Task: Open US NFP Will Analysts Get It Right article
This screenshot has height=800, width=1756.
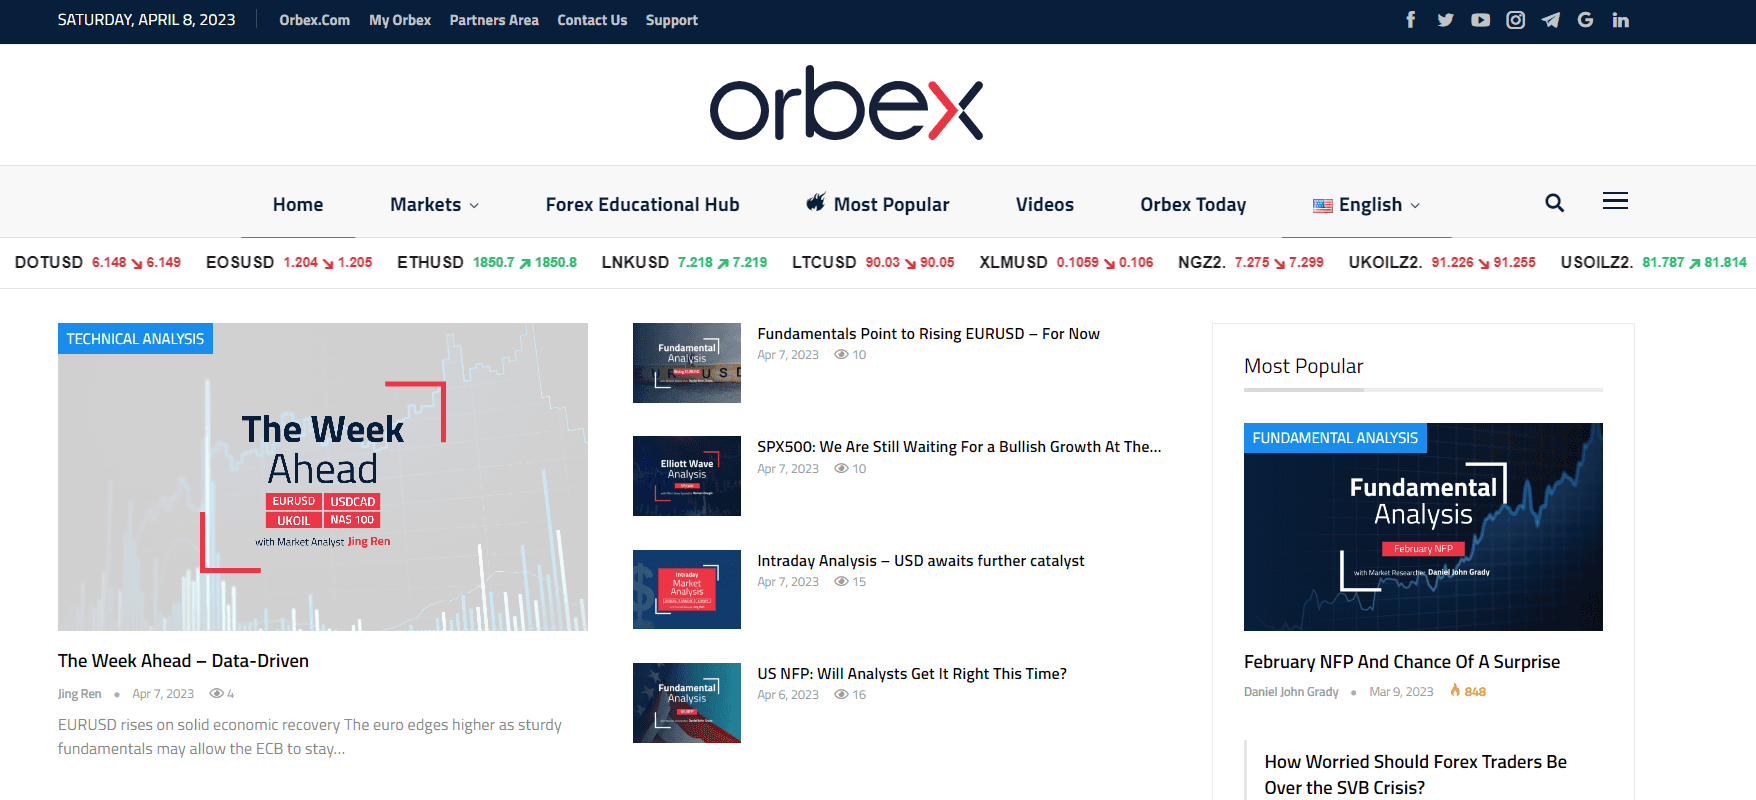Action: [912, 674]
